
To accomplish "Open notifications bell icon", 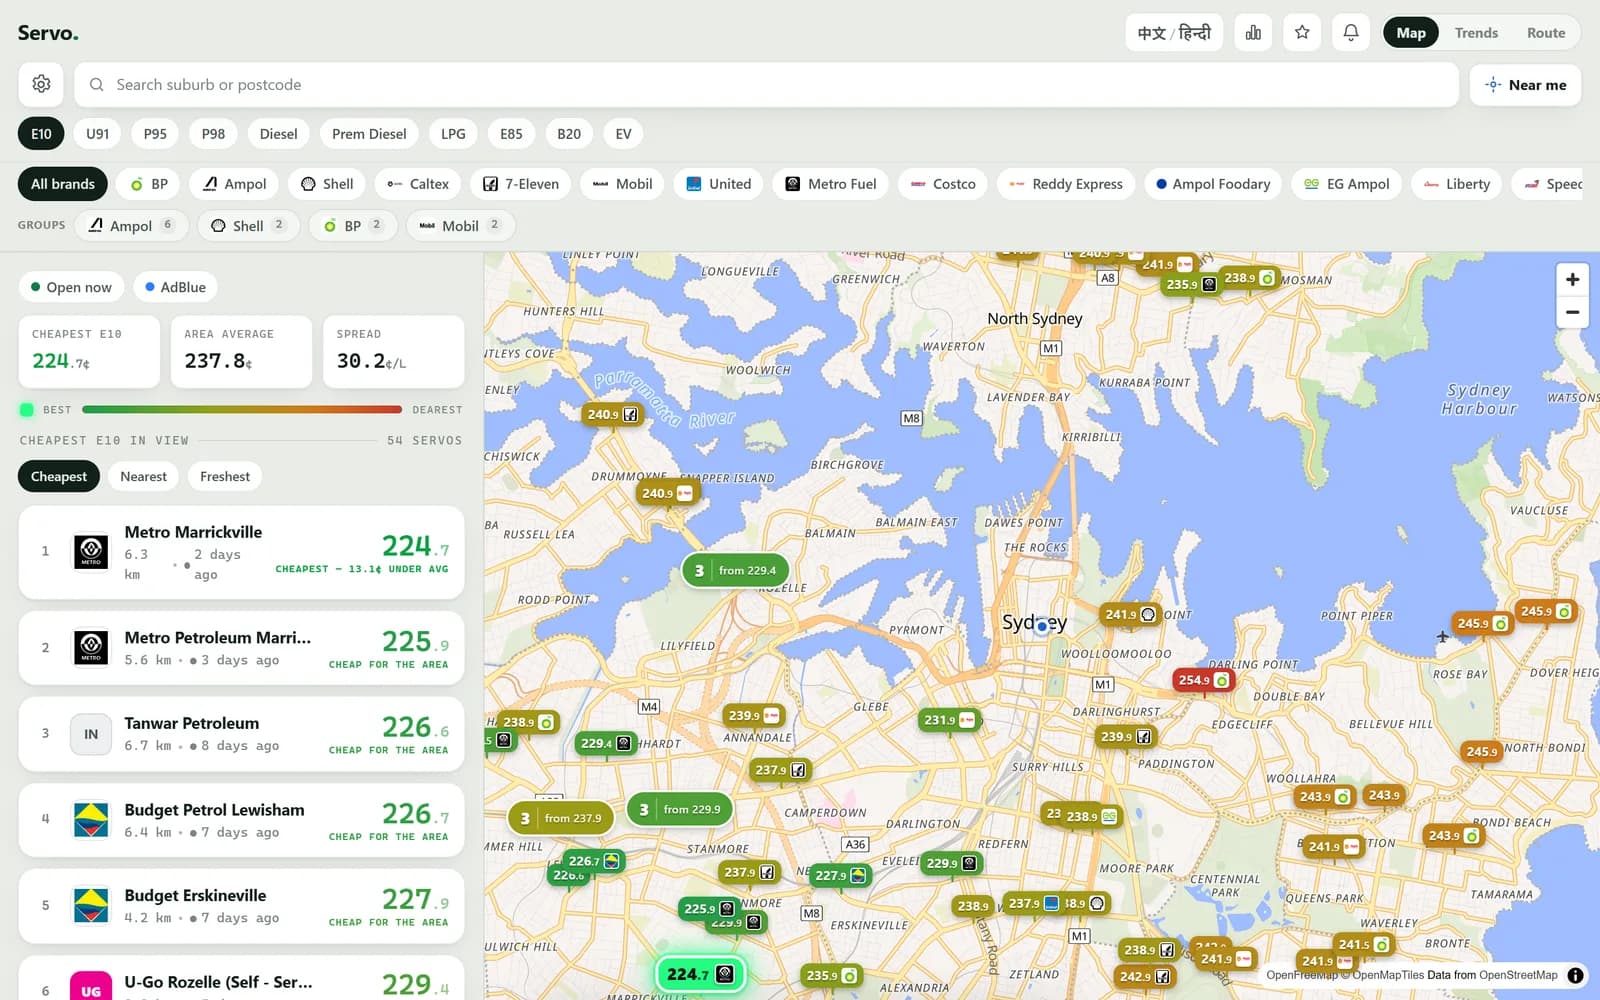I will point(1351,33).
